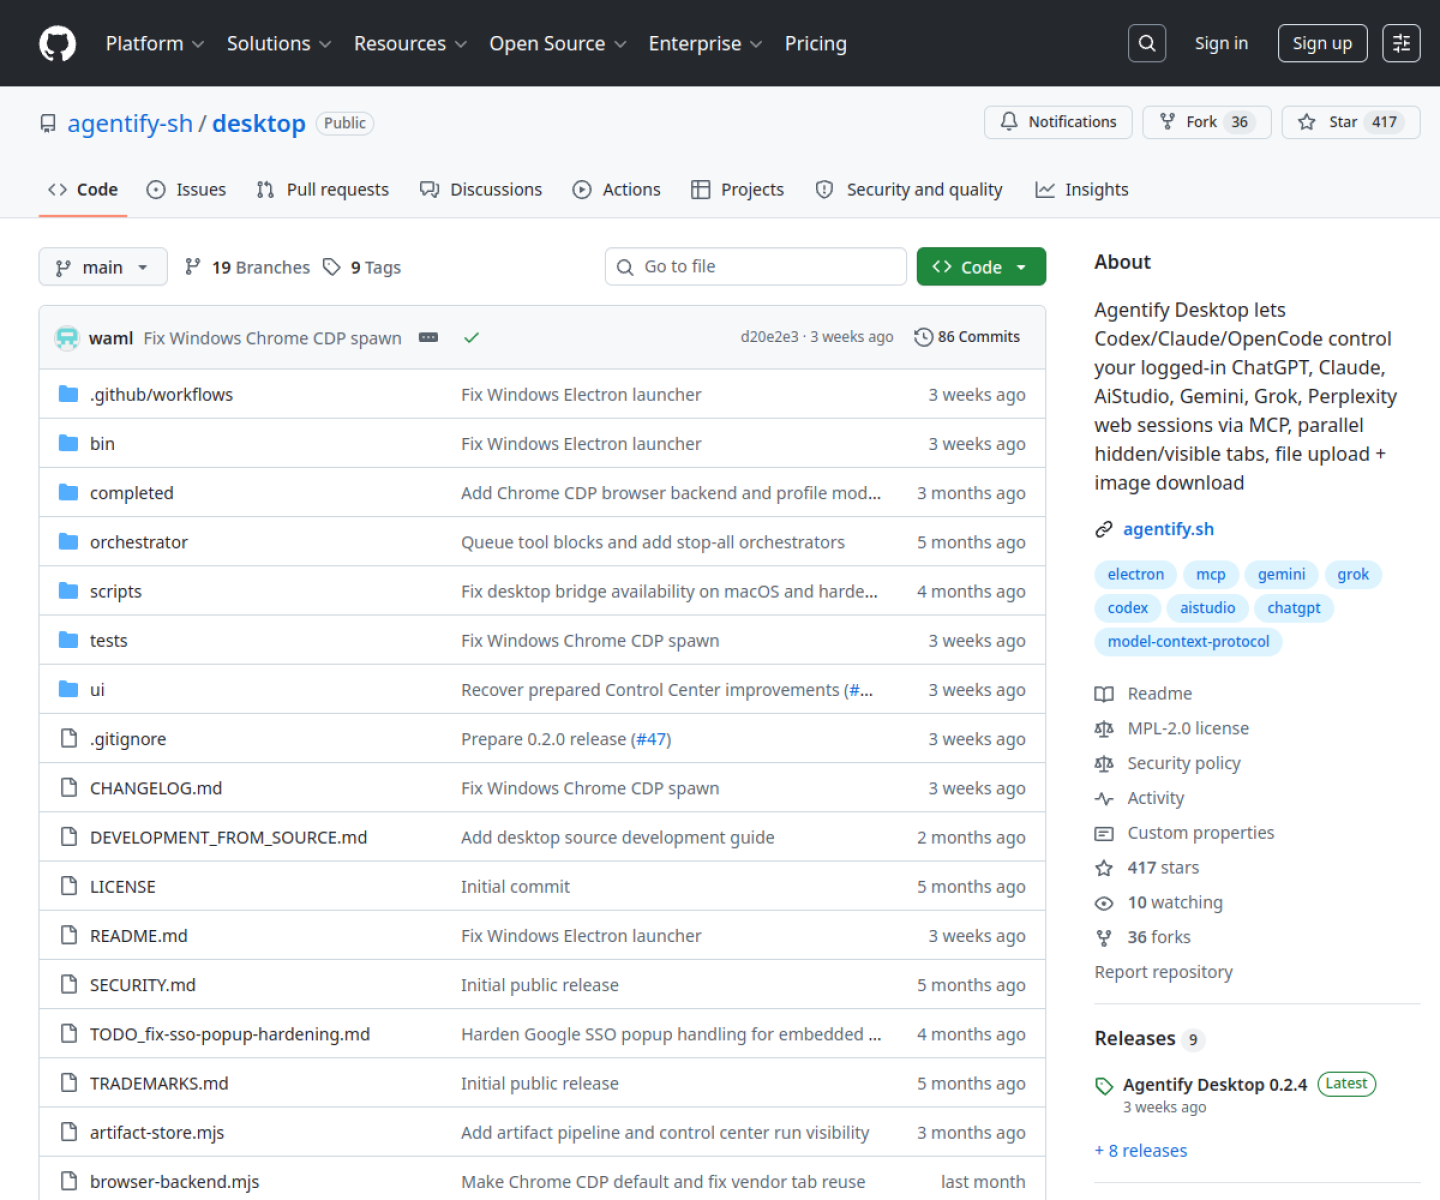This screenshot has height=1200, width=1440.
Task: Click the file icon for CHANGELOG.md
Action: (x=68, y=787)
